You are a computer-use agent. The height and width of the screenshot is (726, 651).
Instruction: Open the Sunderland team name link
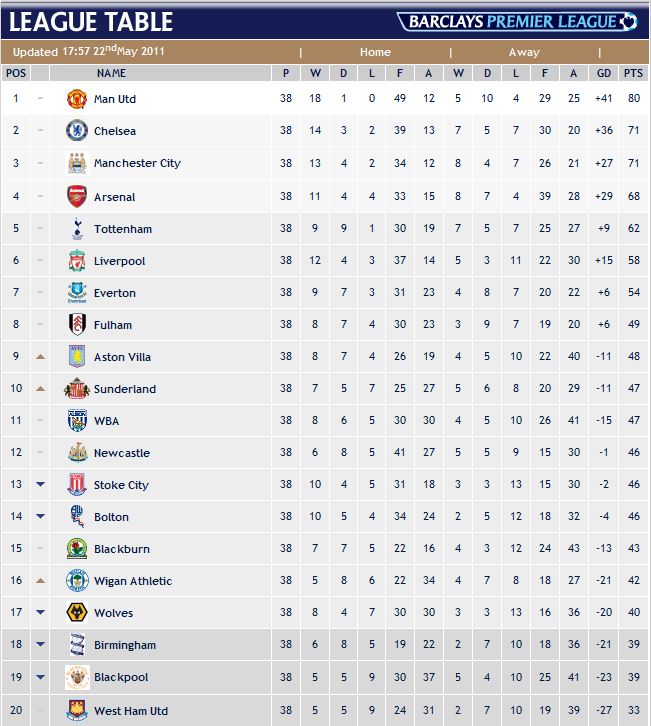(125, 389)
